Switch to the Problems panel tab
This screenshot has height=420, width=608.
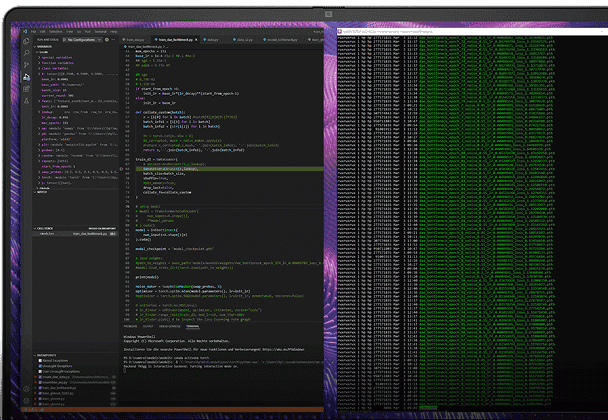[130, 326]
